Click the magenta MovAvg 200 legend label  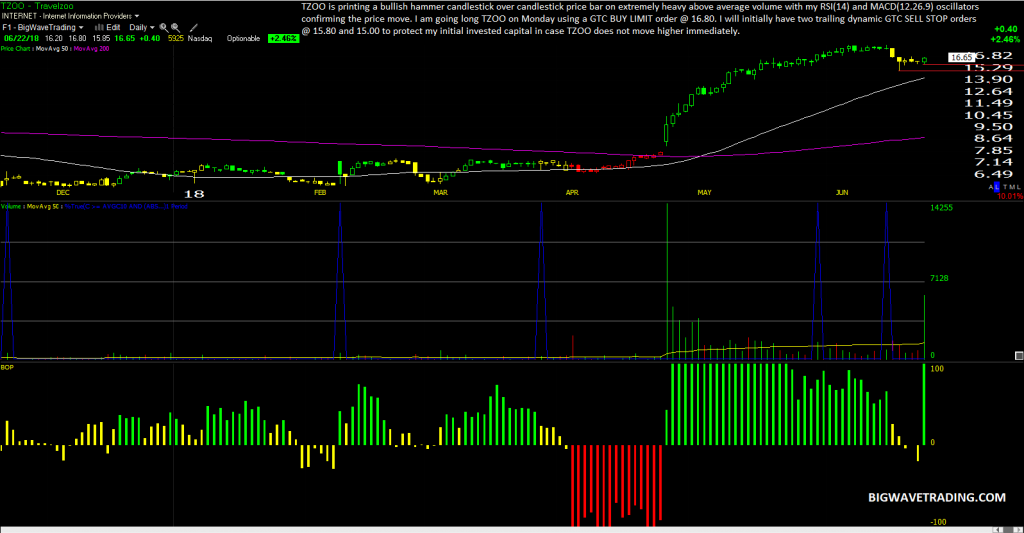(x=91, y=49)
